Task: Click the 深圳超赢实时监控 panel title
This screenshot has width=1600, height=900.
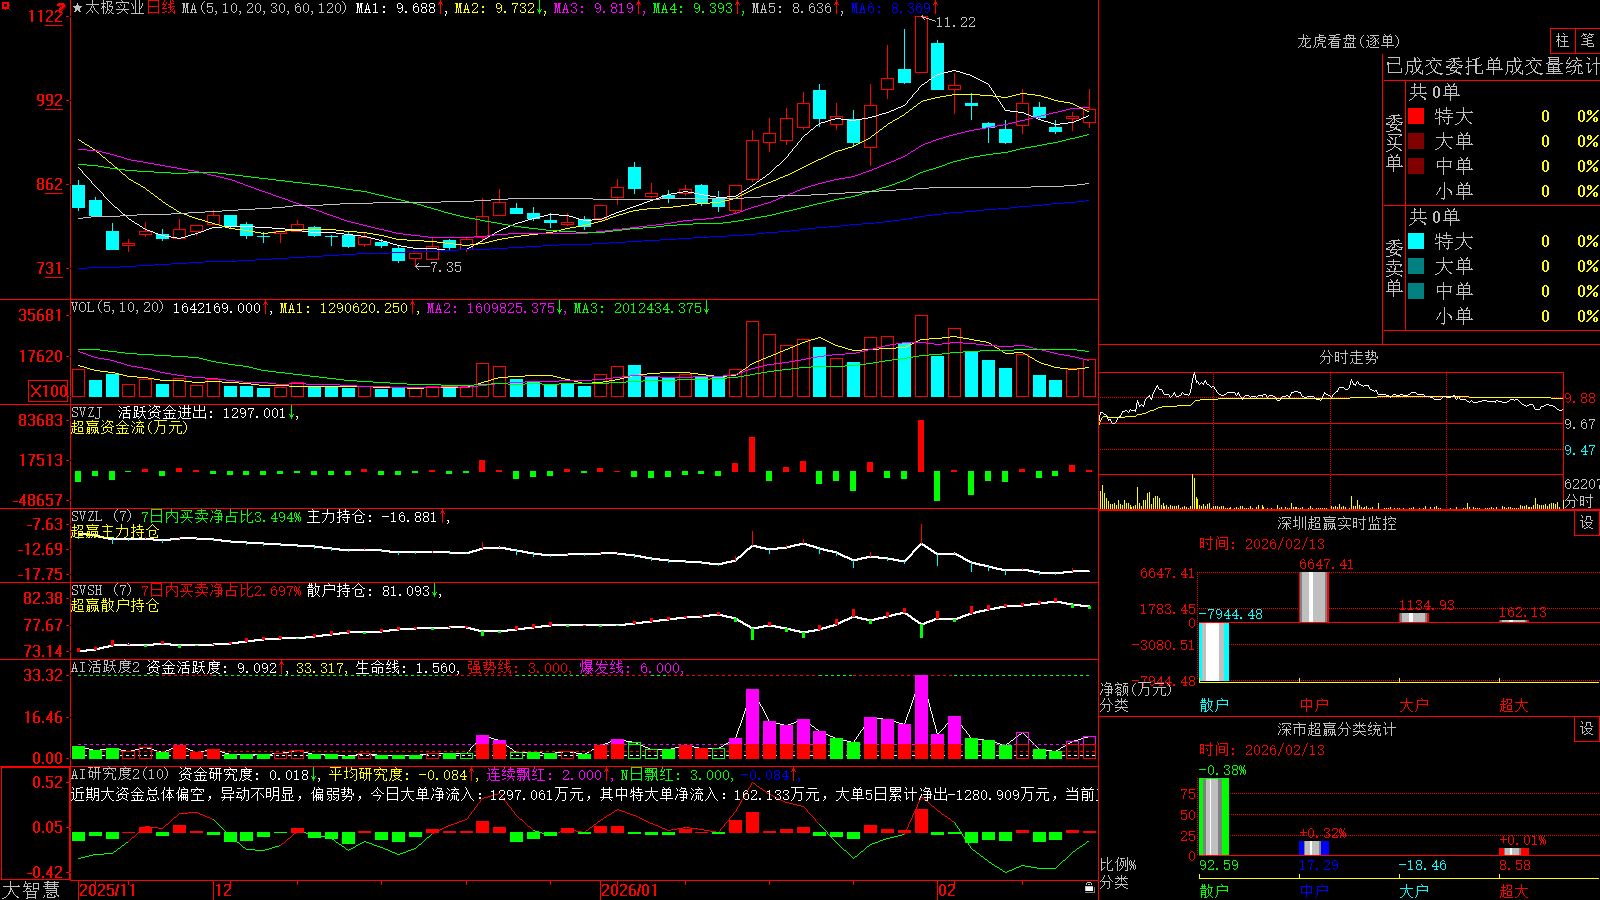Action: (1336, 523)
